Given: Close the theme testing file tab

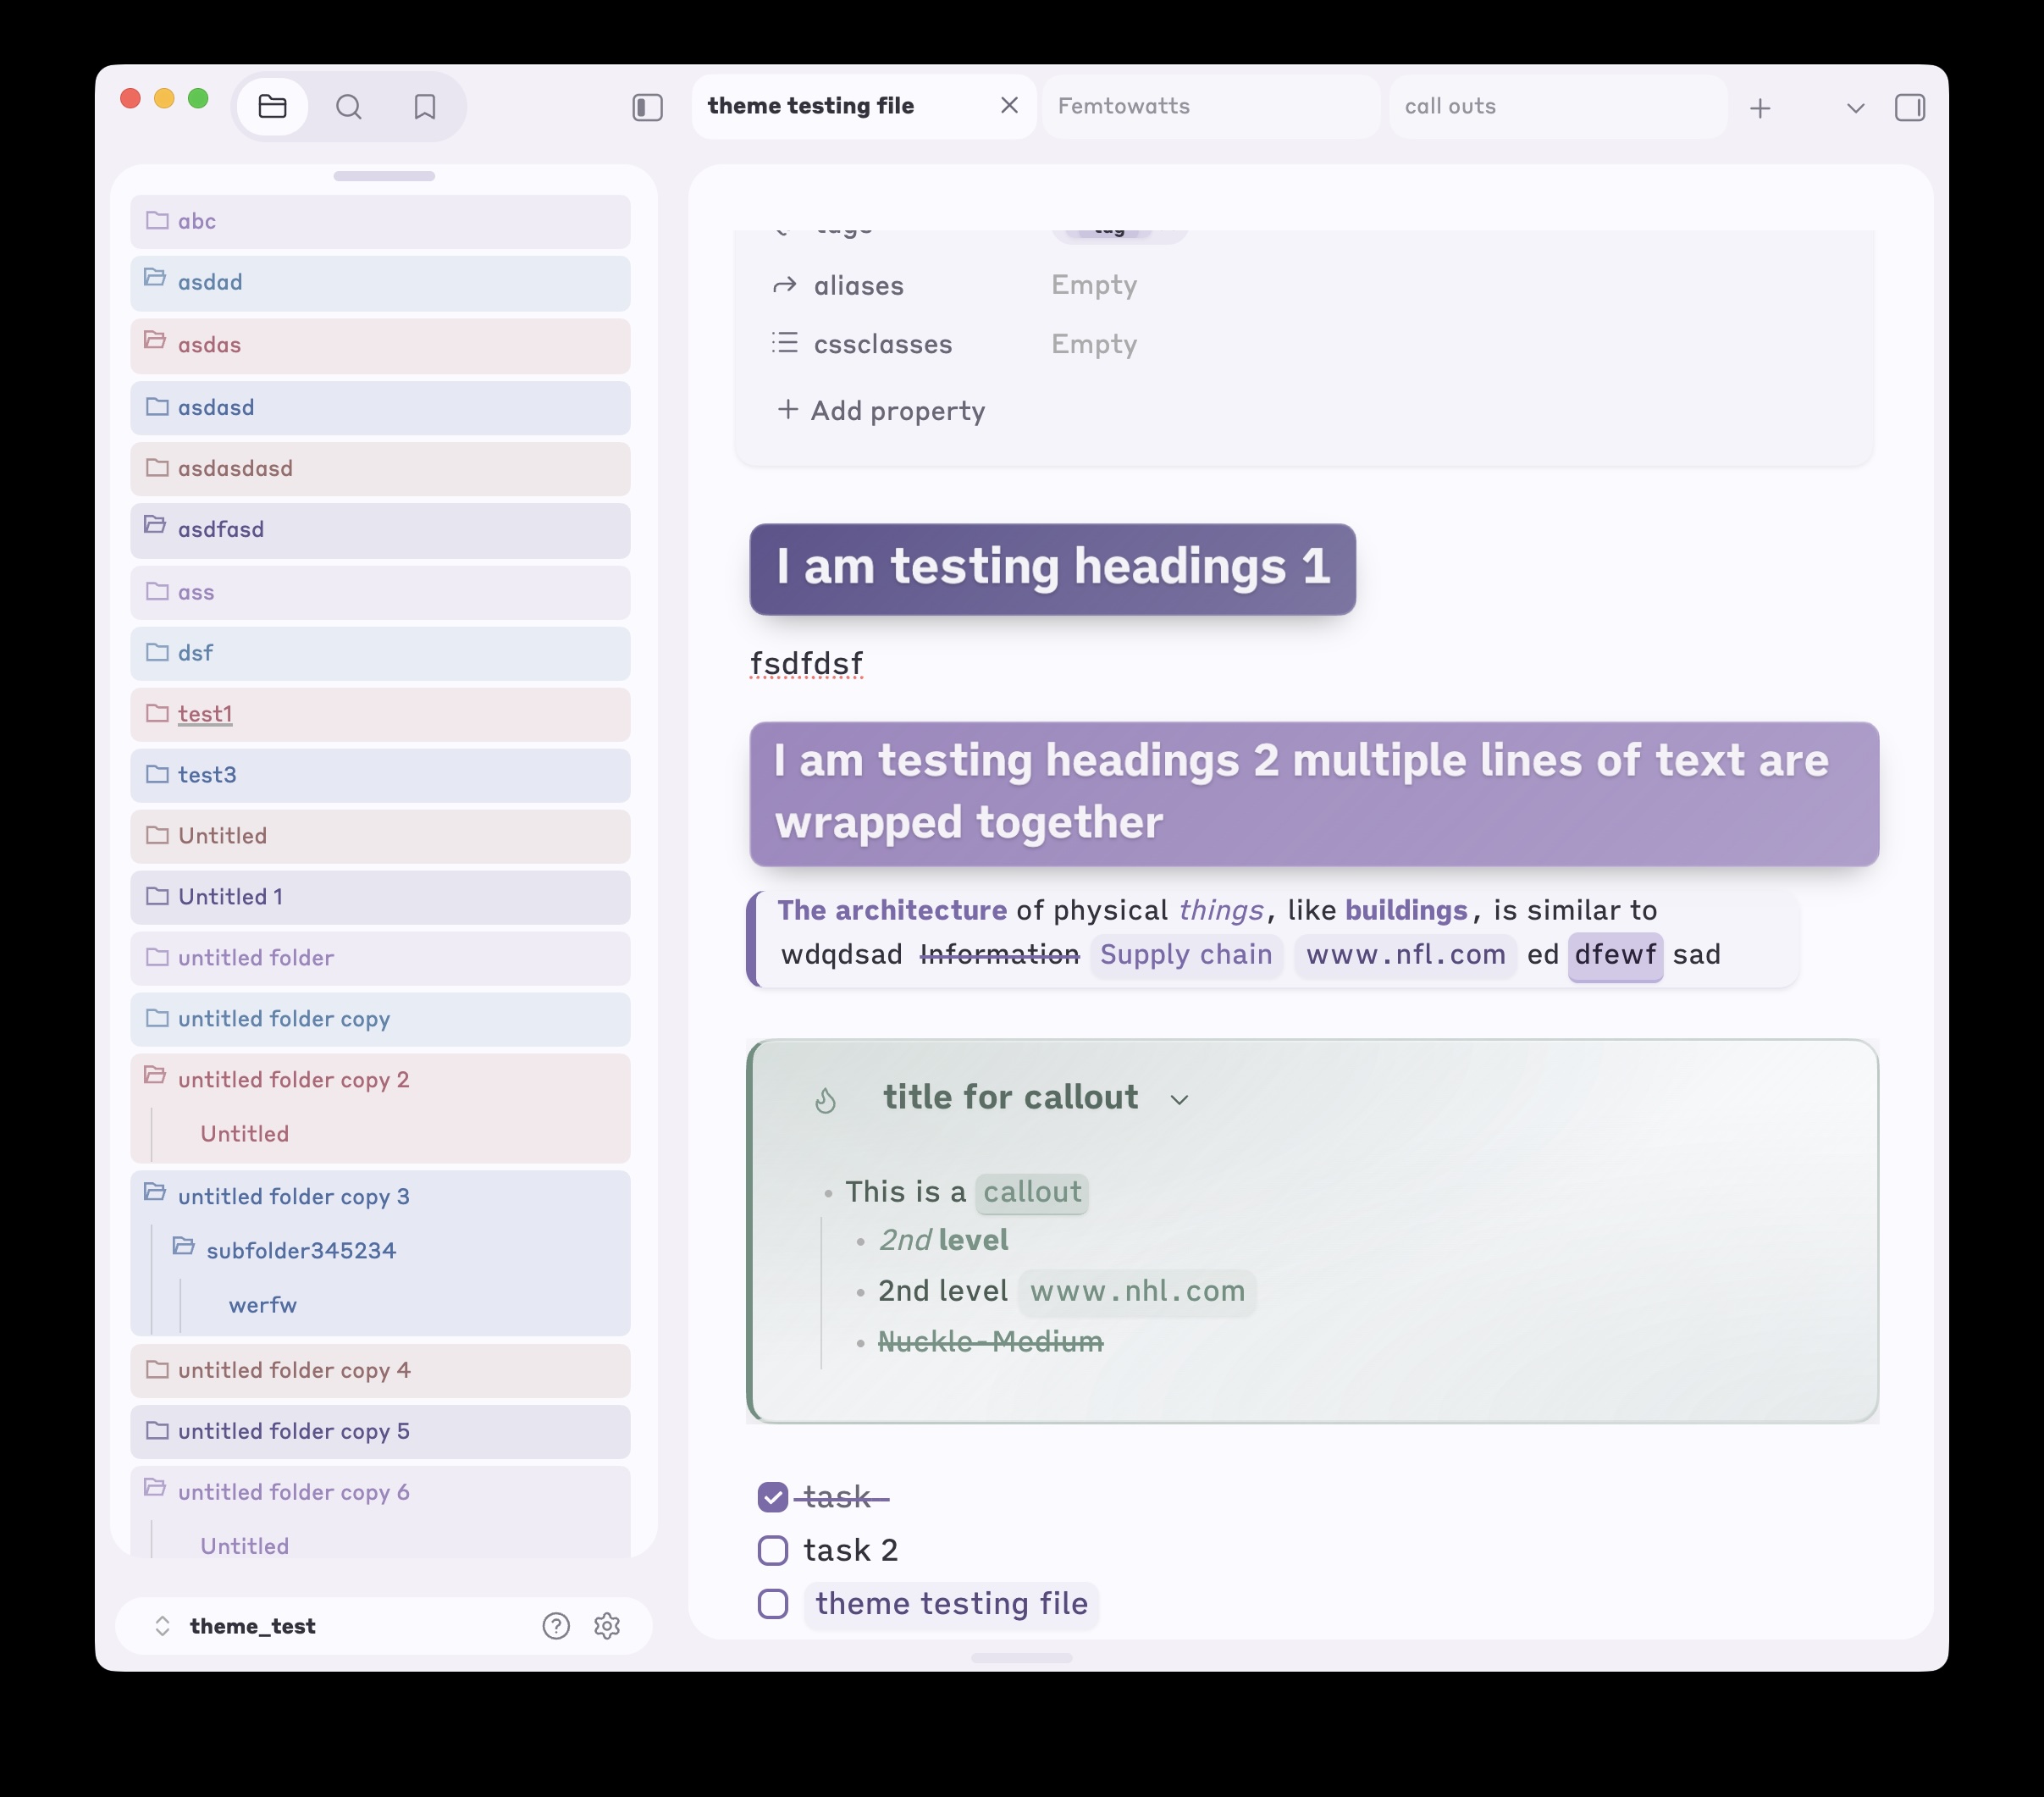Looking at the screenshot, I should (1009, 105).
